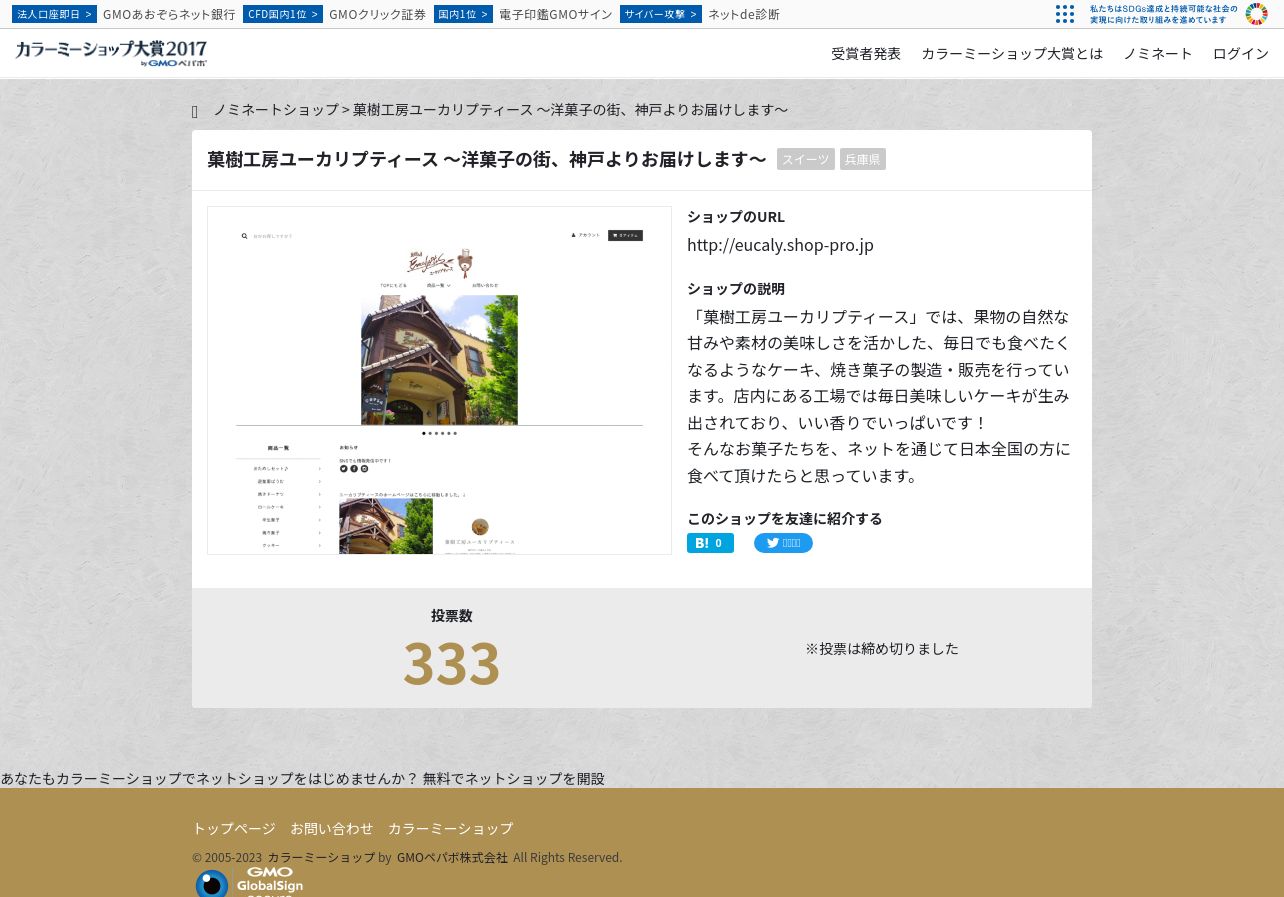This screenshot has width=1284, height=897.
Task: Open GMOクリック証券 link
Action: point(377,14)
